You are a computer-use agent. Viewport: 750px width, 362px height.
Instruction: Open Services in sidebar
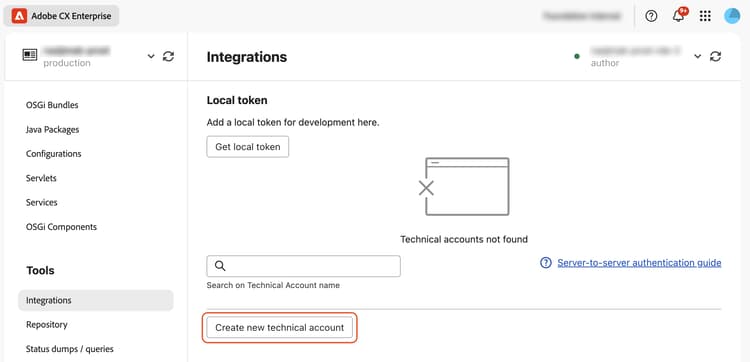pos(42,203)
